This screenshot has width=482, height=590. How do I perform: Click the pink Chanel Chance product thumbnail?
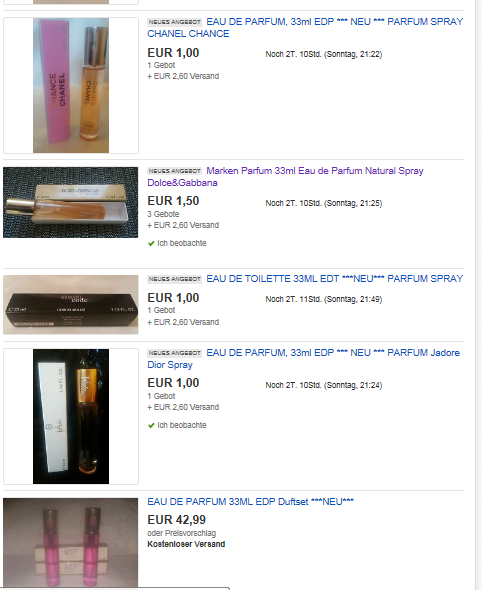71,85
